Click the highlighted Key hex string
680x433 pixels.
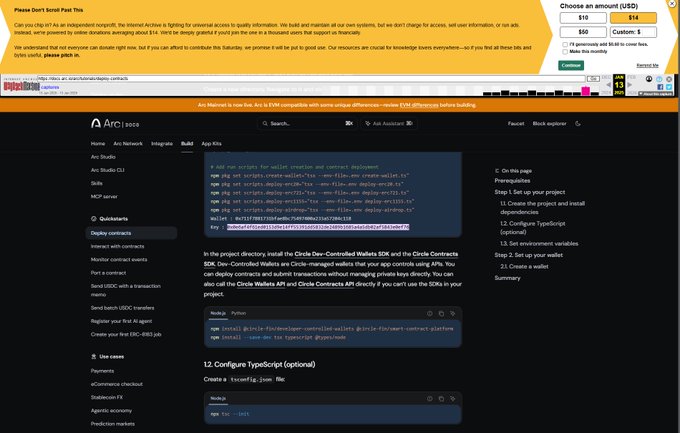(x=318, y=227)
